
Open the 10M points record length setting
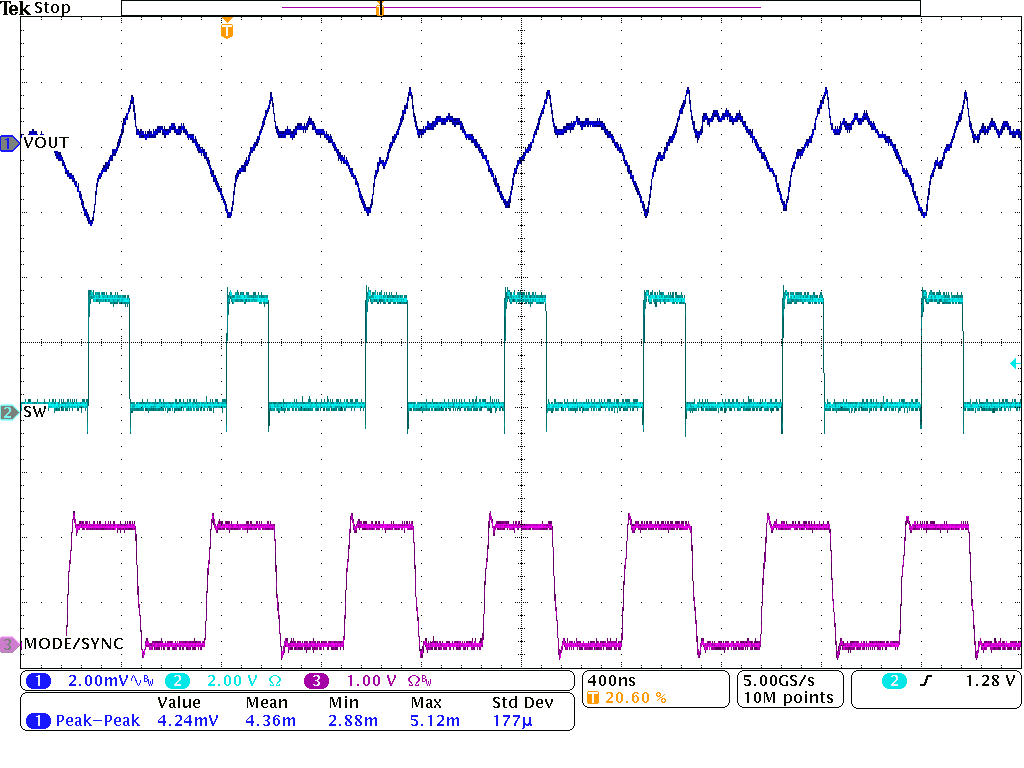point(787,698)
